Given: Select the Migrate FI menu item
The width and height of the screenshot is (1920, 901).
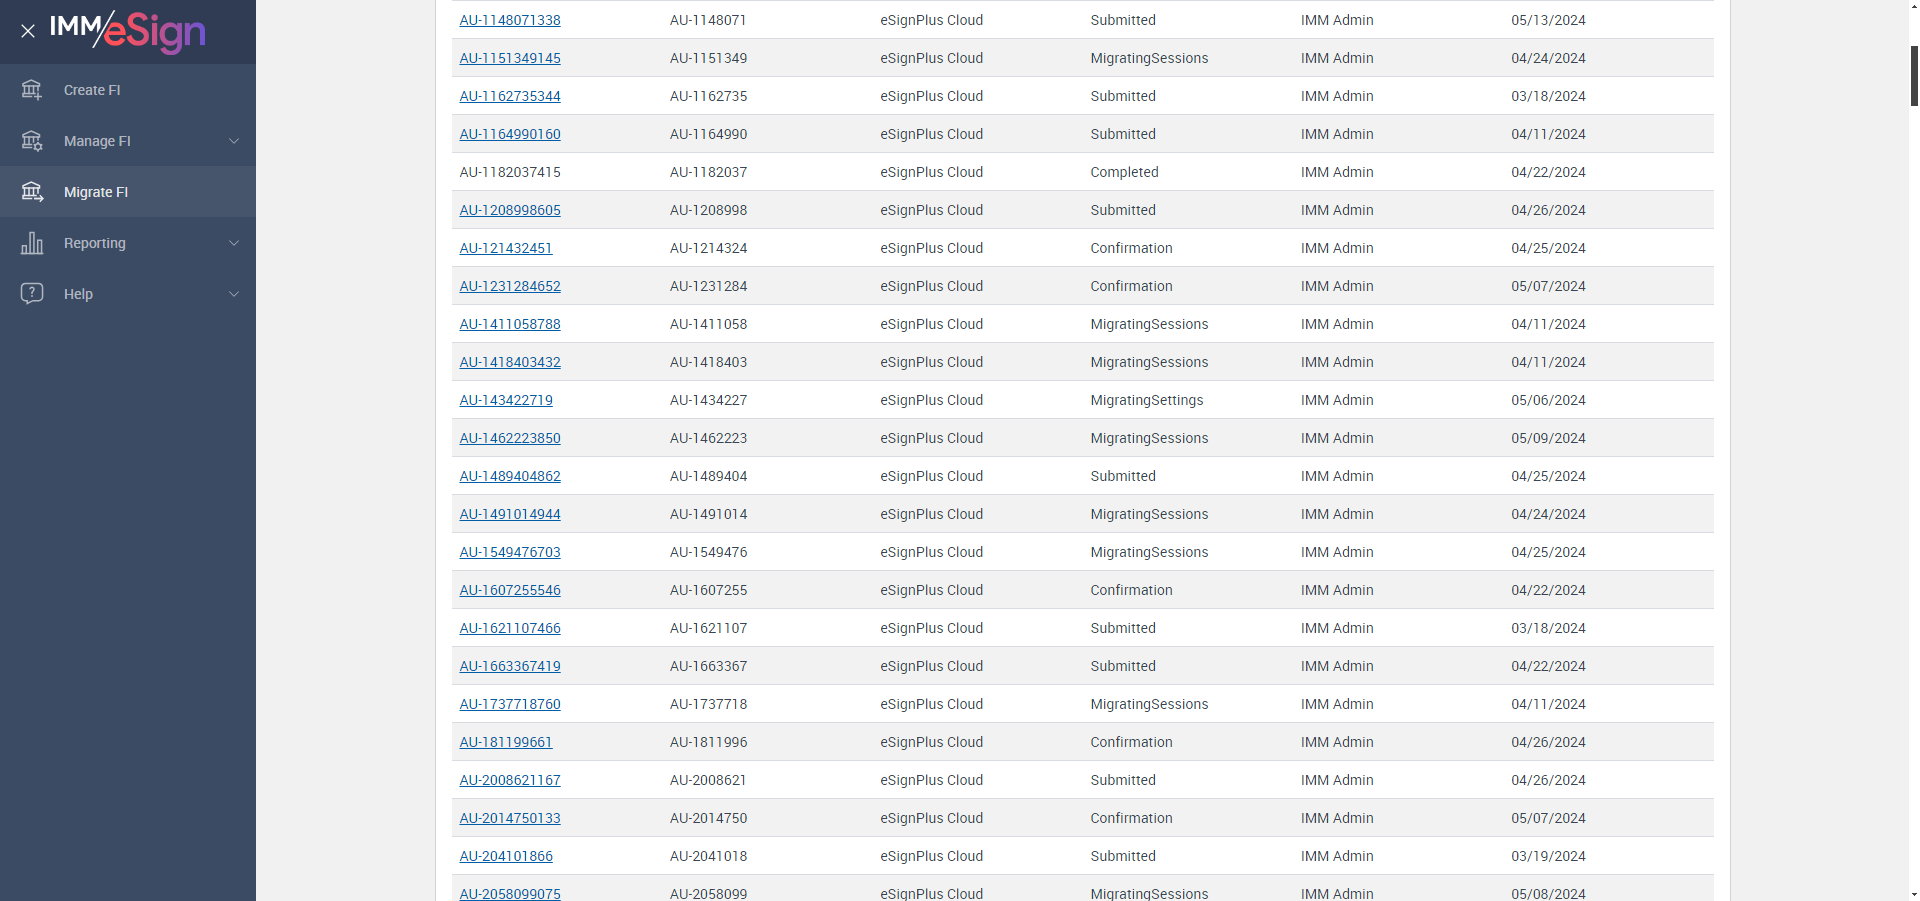Looking at the screenshot, I should (128, 192).
